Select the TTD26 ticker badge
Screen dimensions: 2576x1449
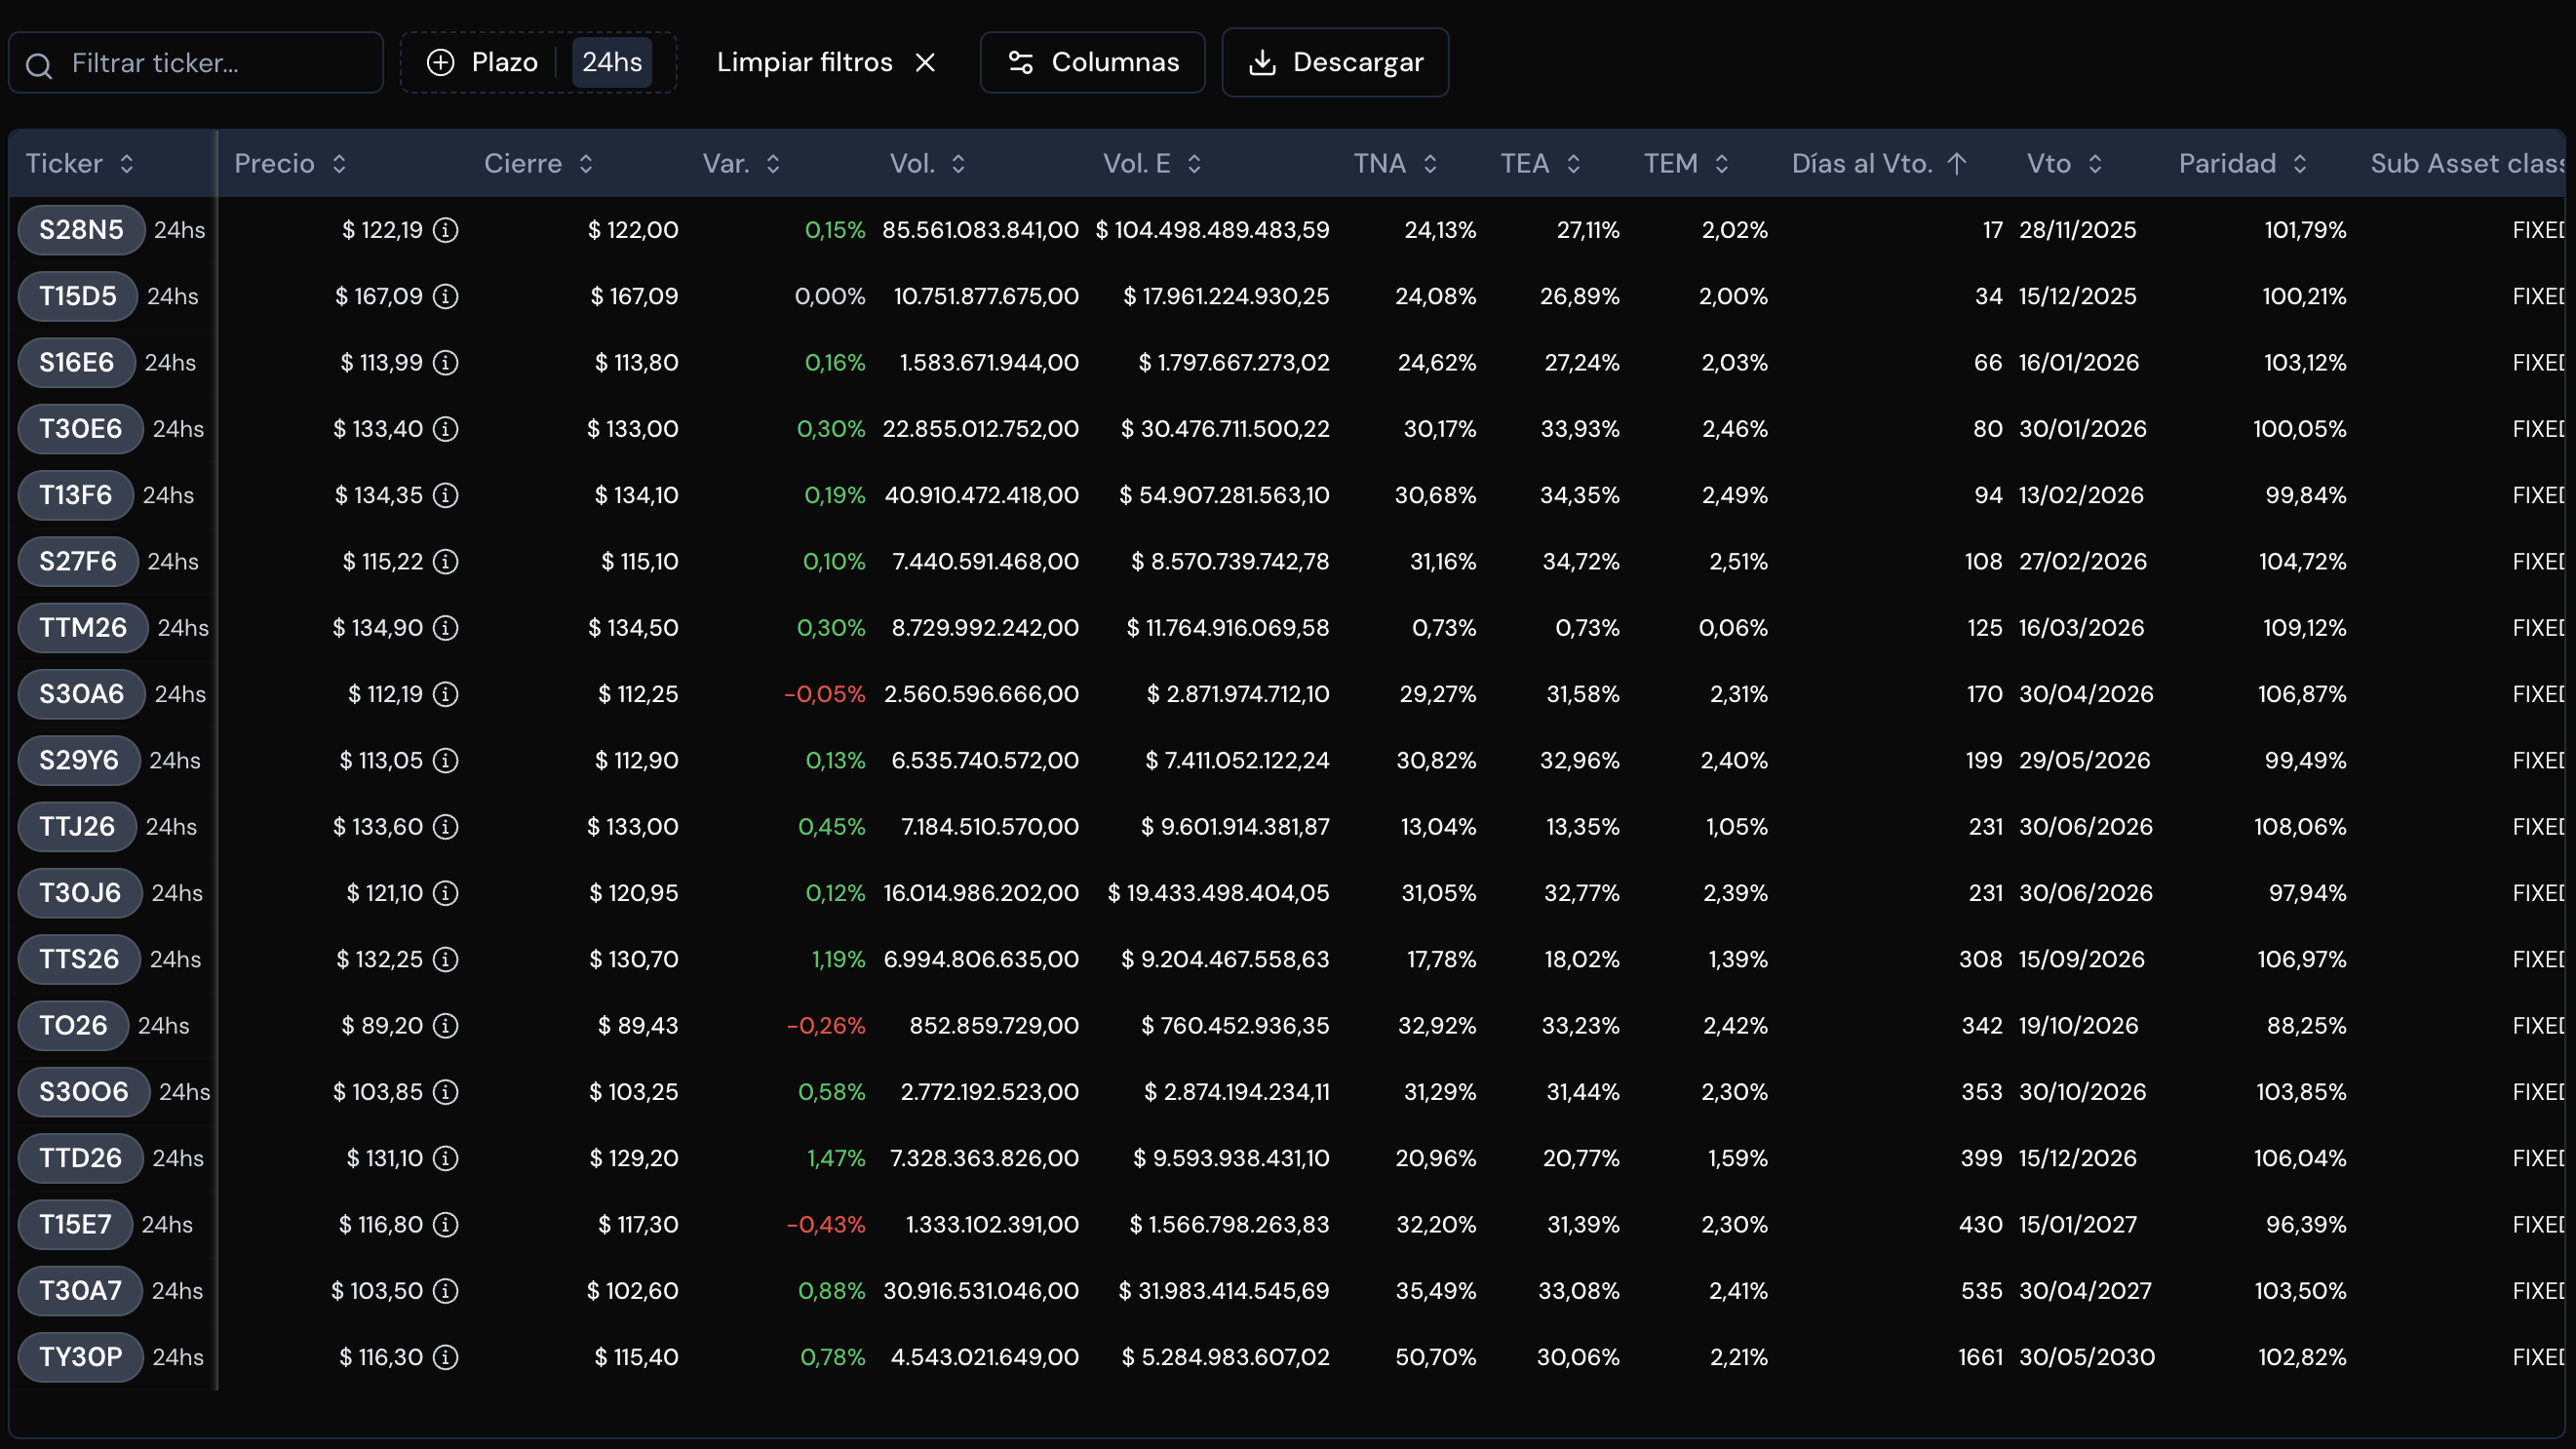tap(80, 1158)
